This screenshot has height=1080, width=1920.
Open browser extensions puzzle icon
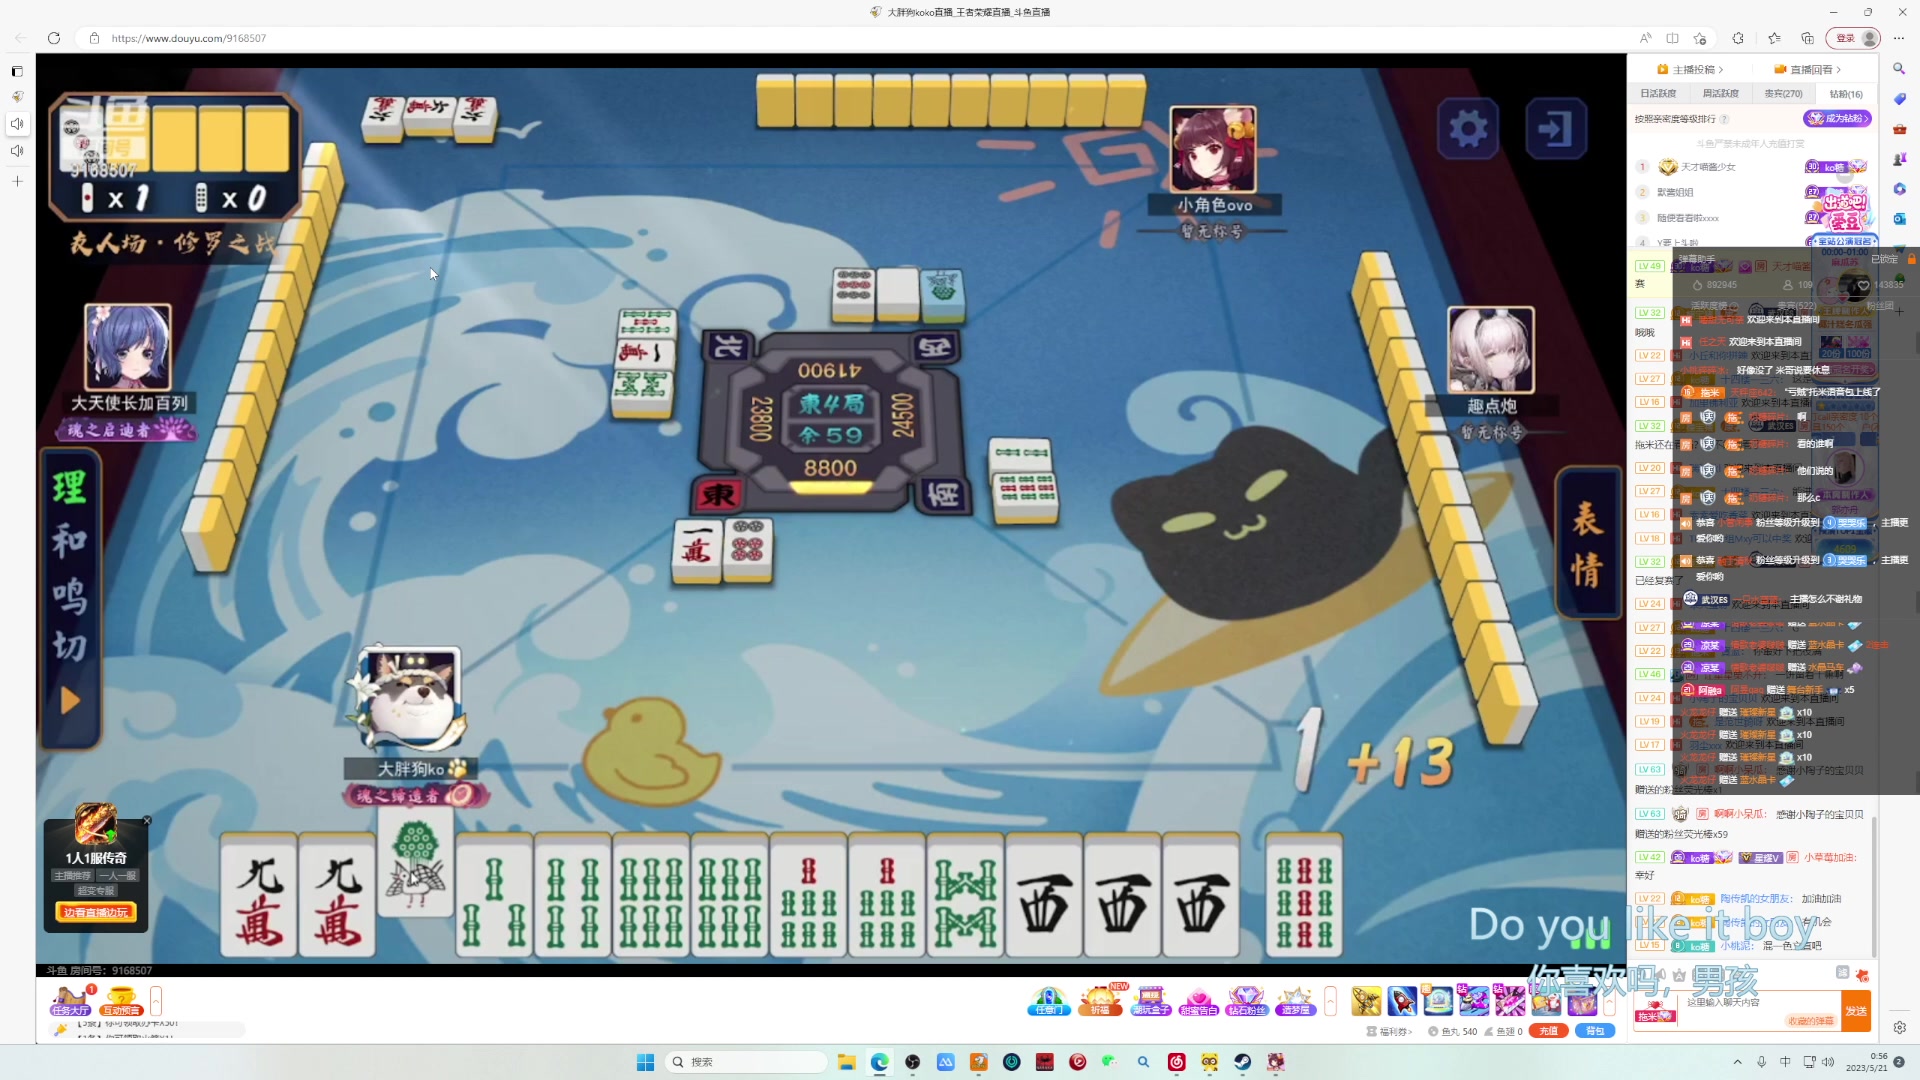pyautogui.click(x=1738, y=38)
